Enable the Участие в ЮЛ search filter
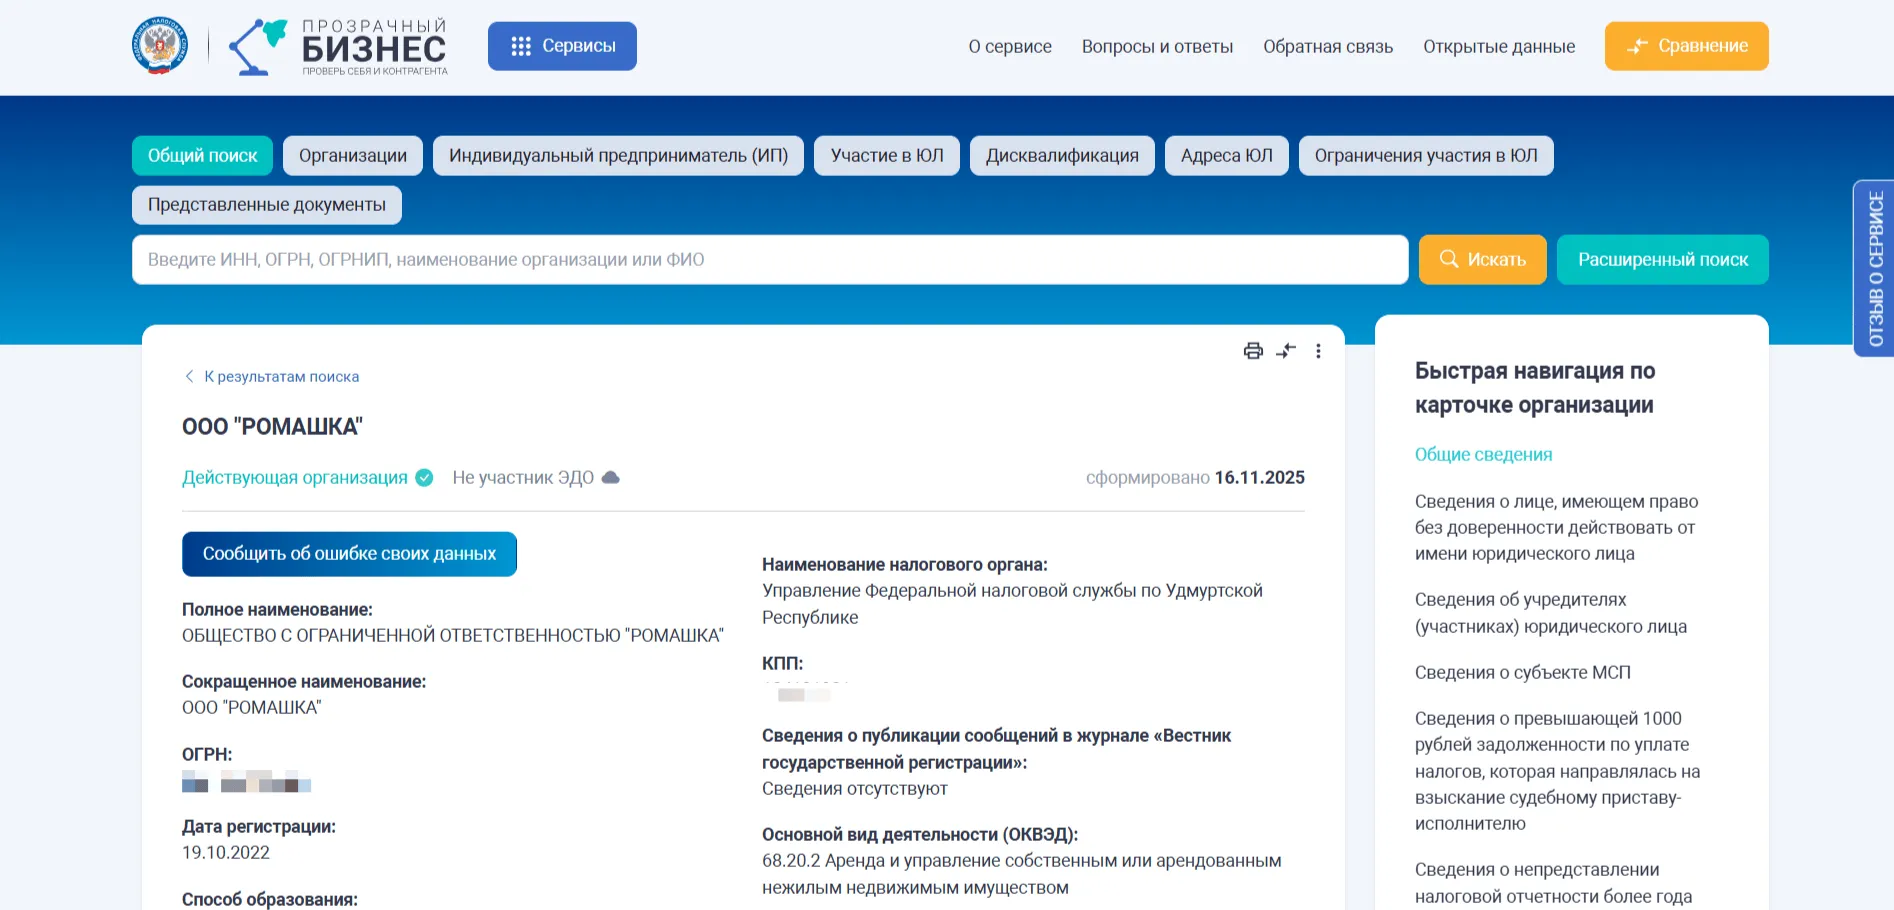The width and height of the screenshot is (1894, 910). (x=886, y=155)
